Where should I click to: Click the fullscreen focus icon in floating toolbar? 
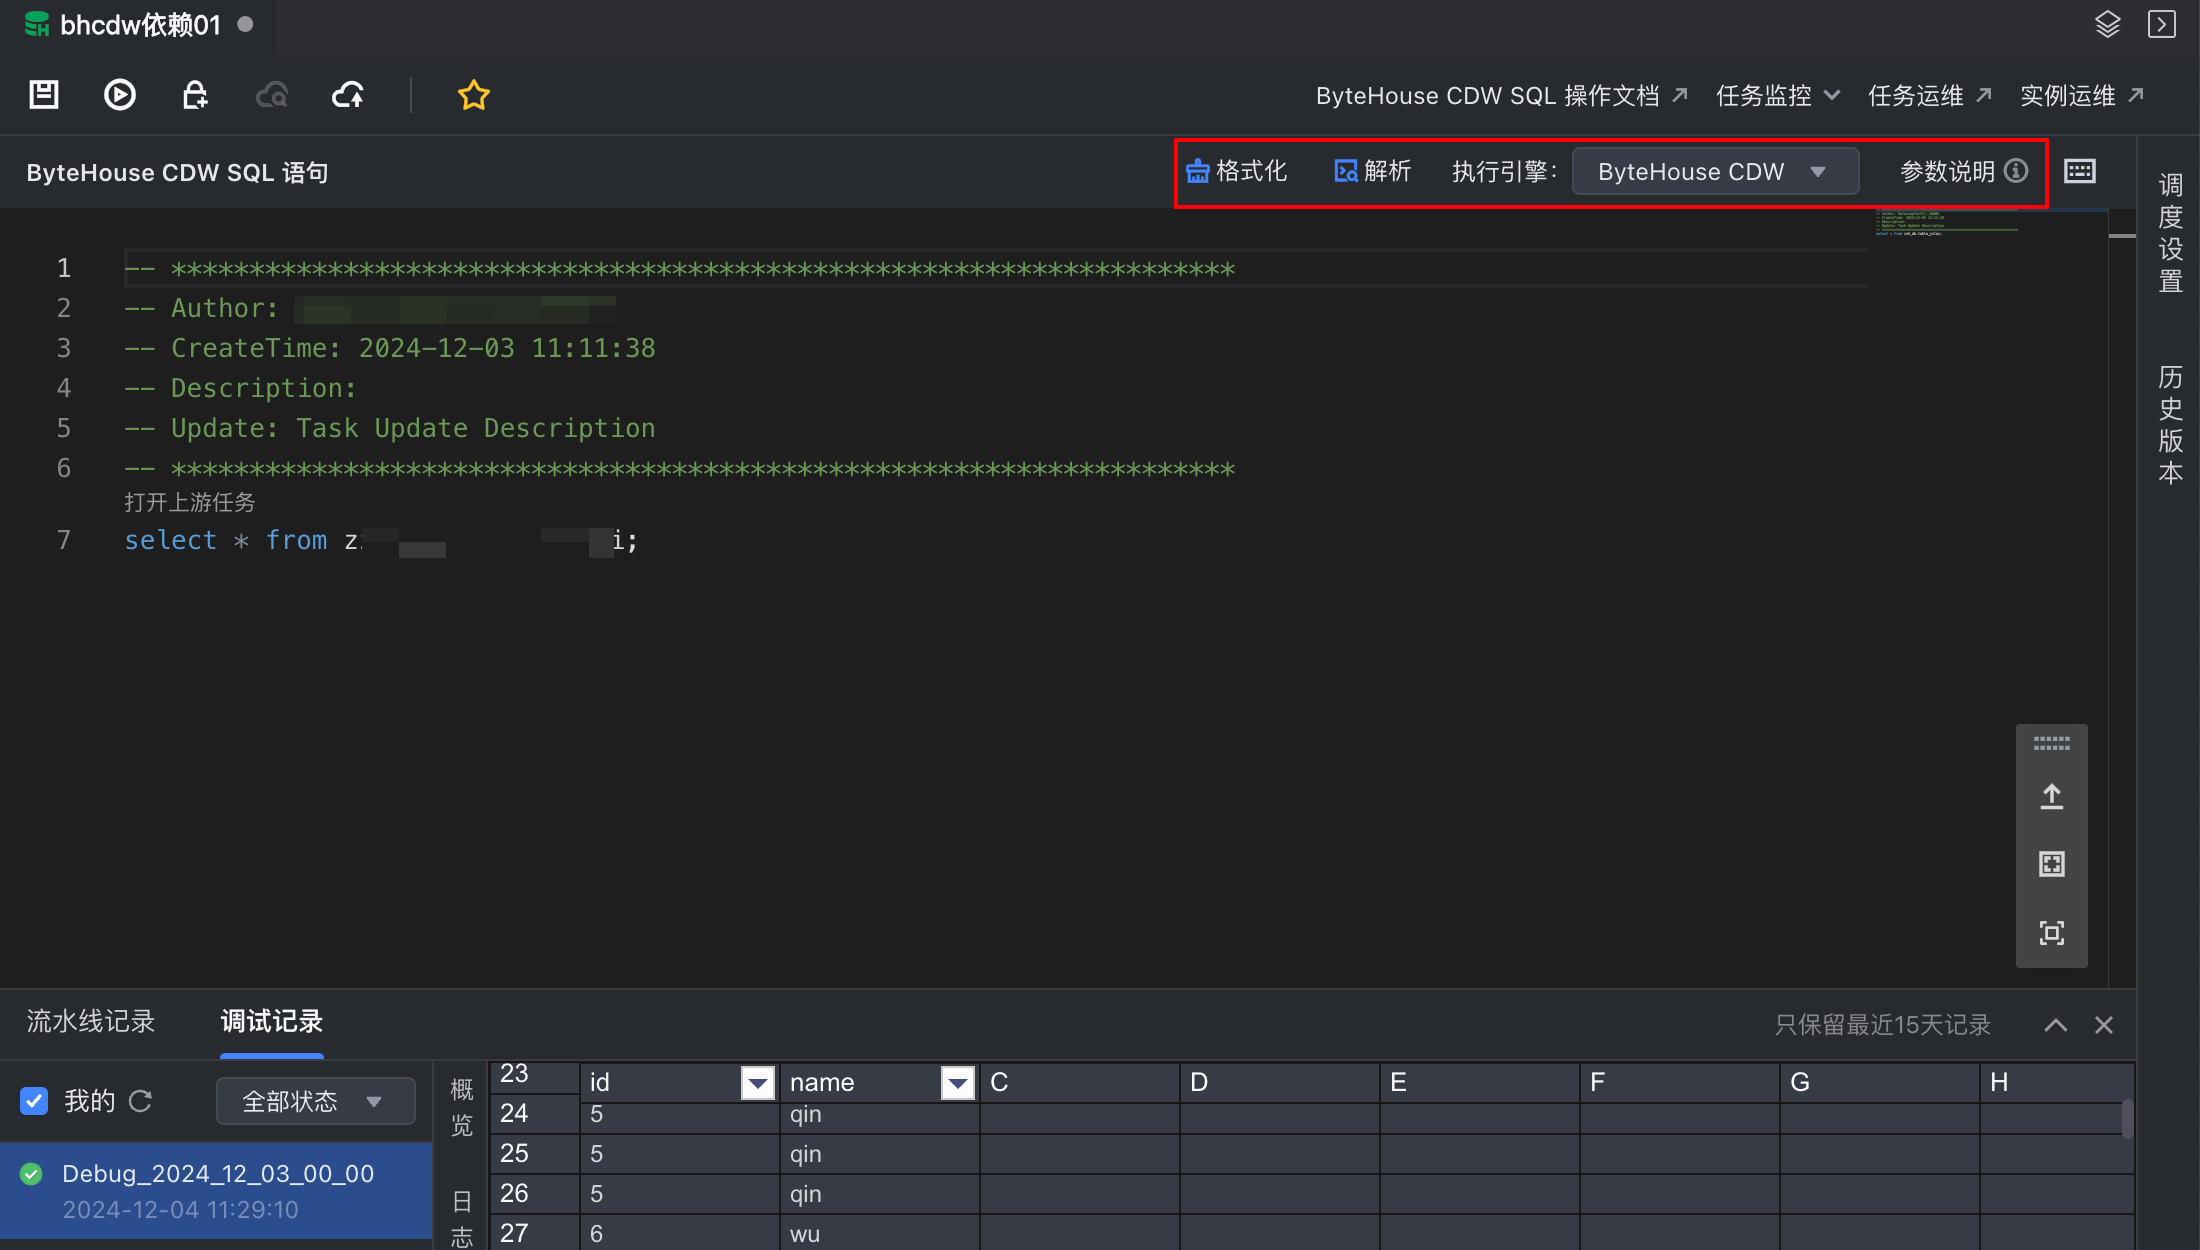(x=2051, y=933)
